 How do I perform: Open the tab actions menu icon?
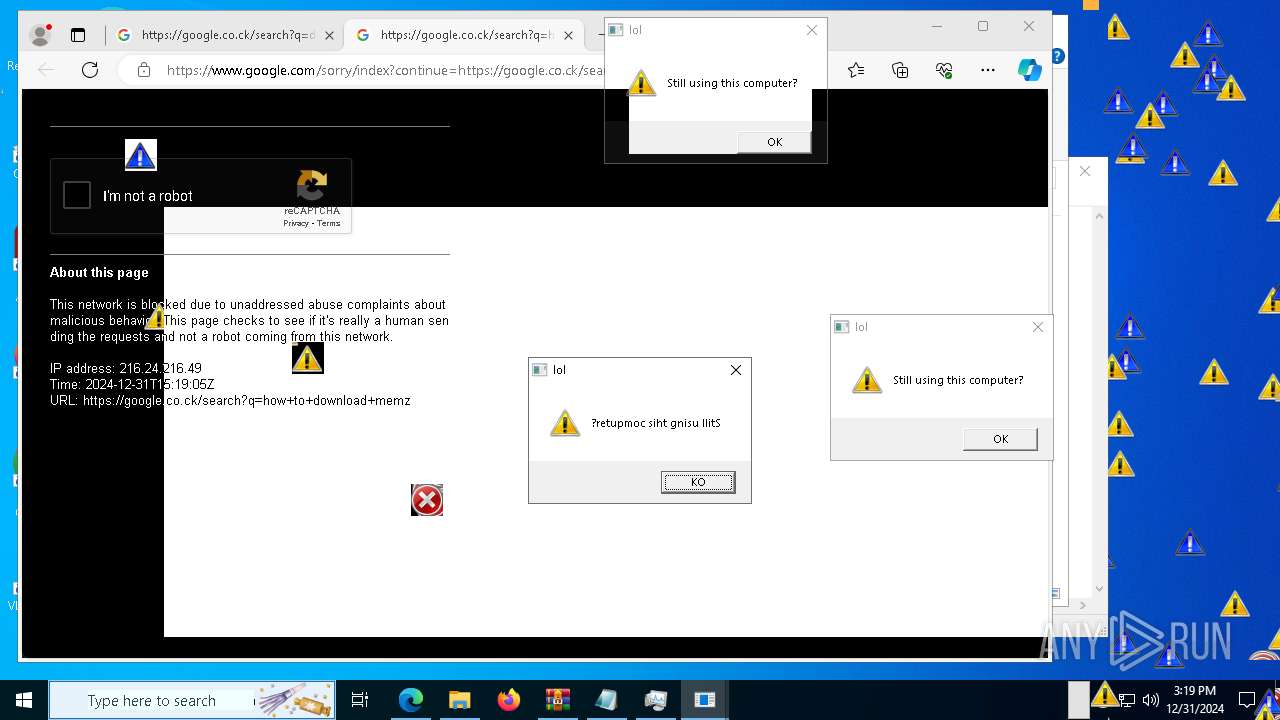(78, 35)
